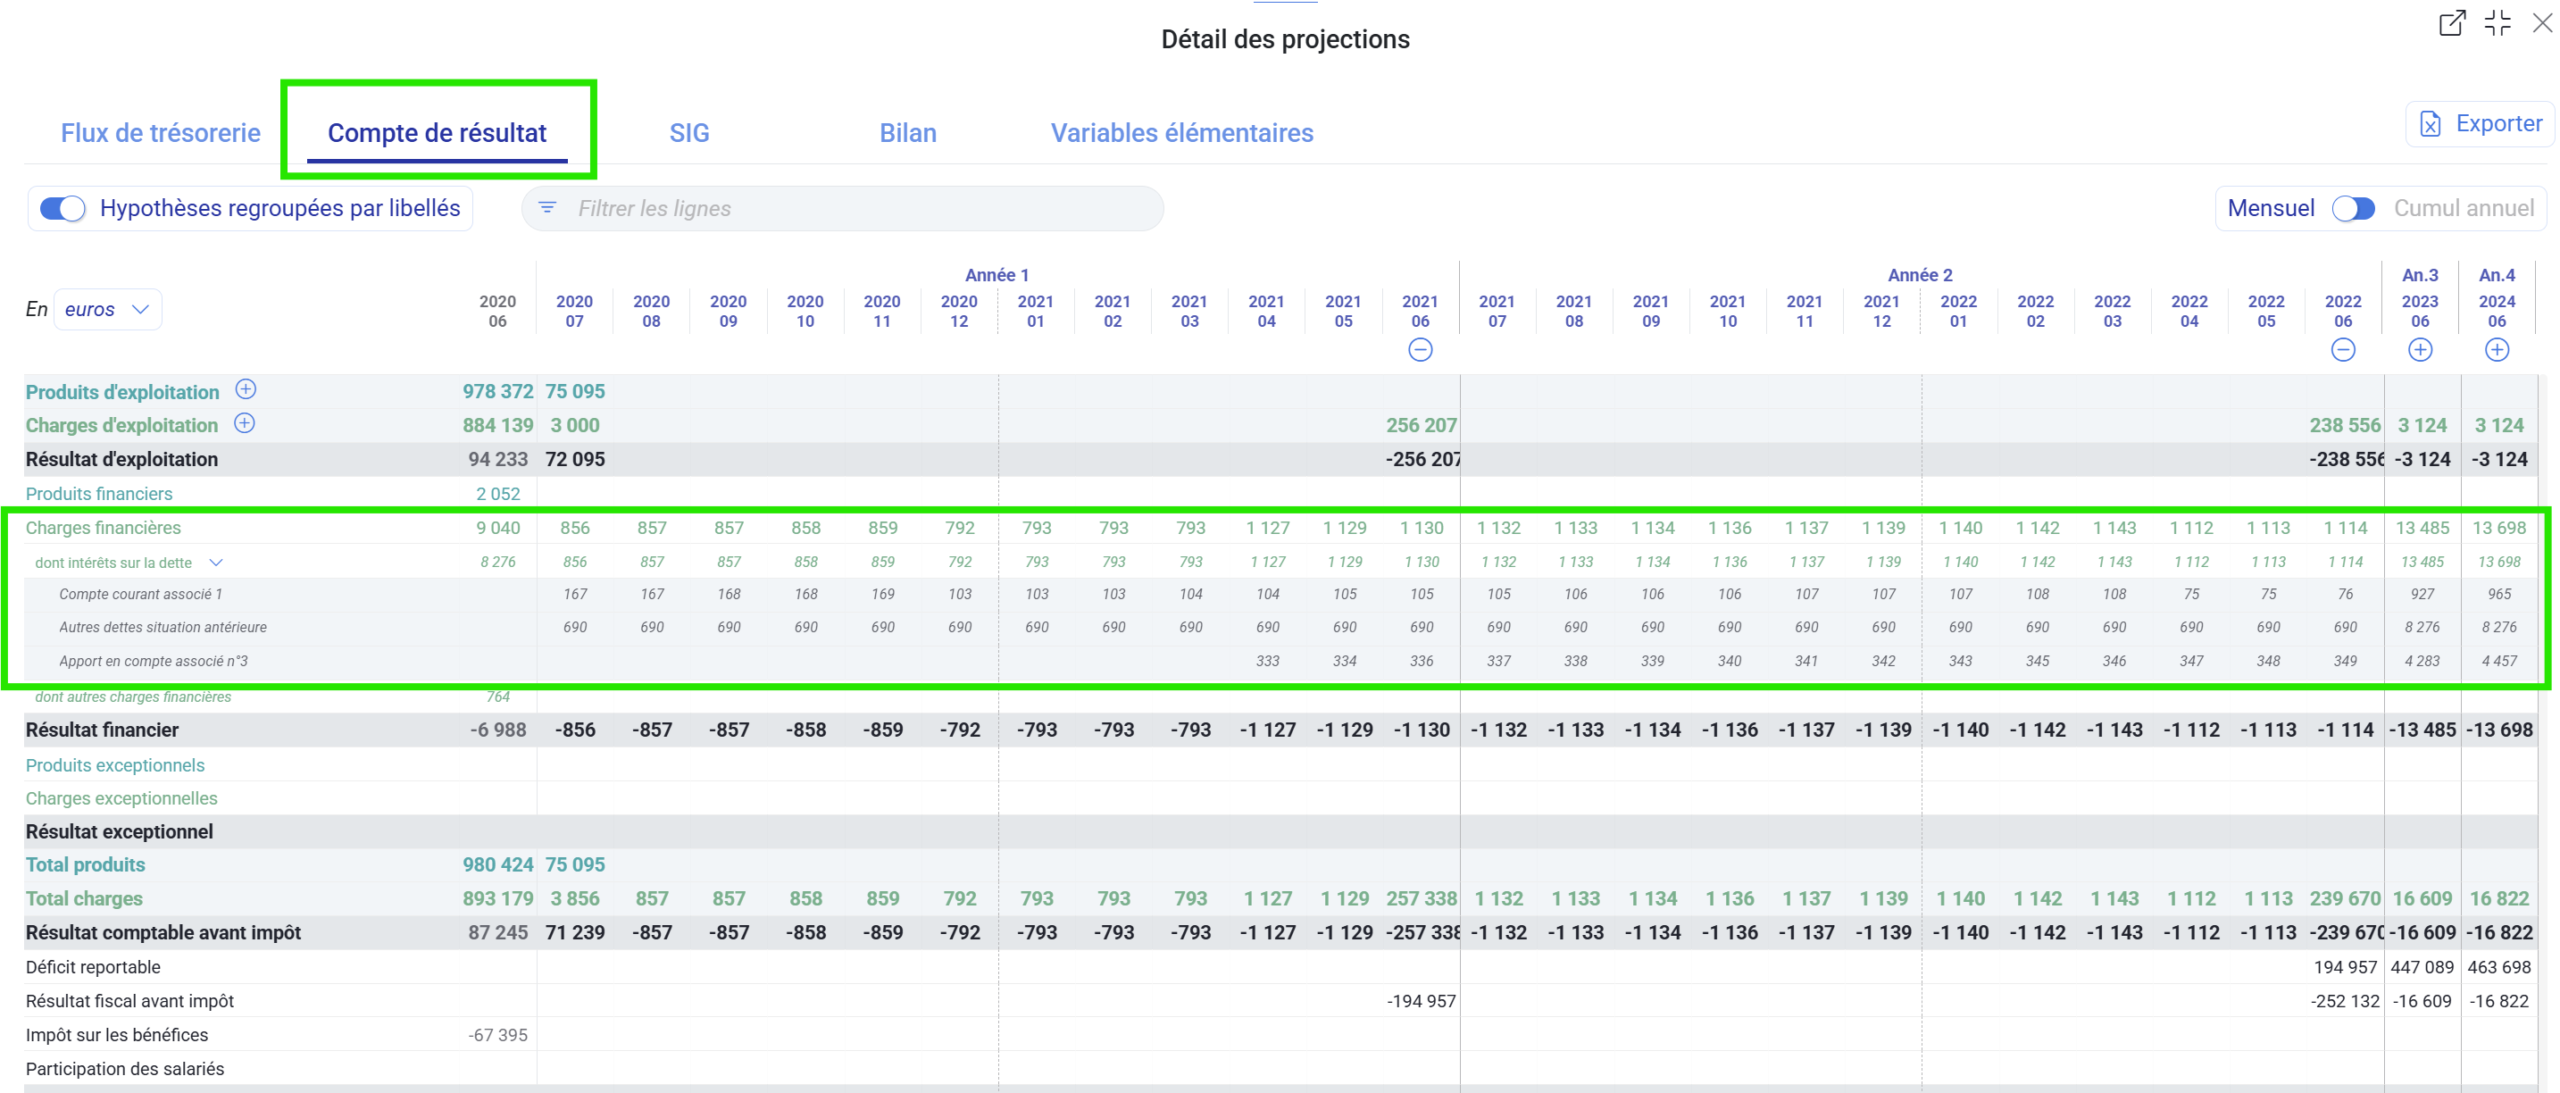This screenshot has height=1093, width=2560.
Task: Click the collapse fullscreen icon
Action: [x=2497, y=23]
